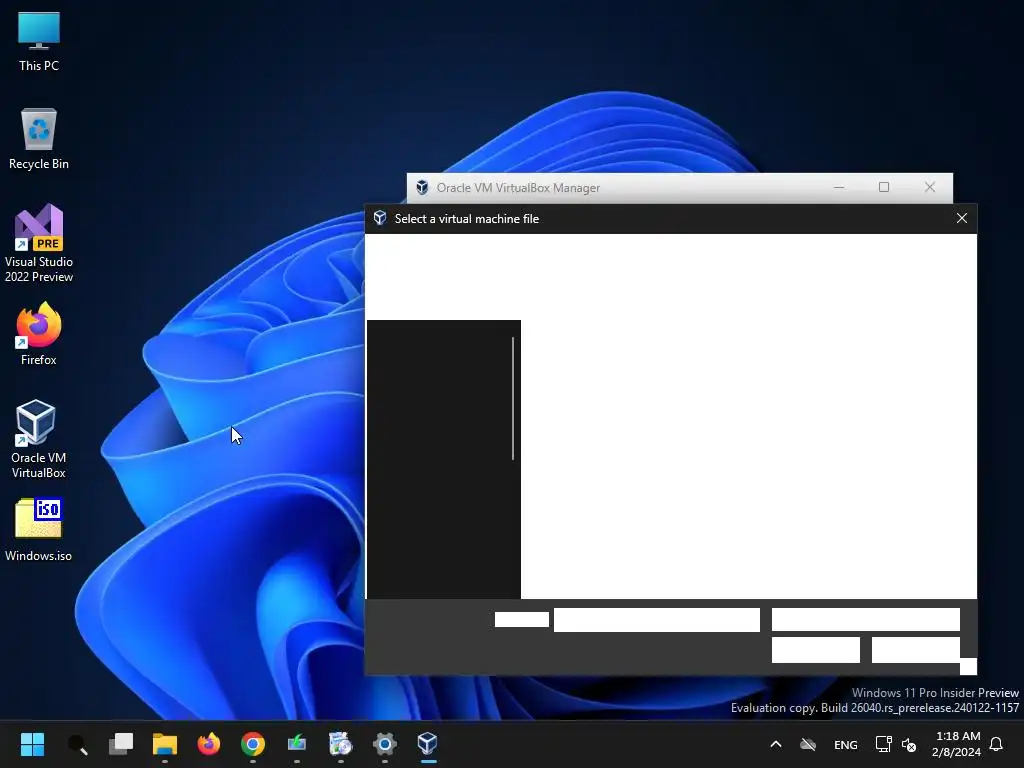Open the notifications bell
The height and width of the screenshot is (768, 1024).
click(x=997, y=744)
